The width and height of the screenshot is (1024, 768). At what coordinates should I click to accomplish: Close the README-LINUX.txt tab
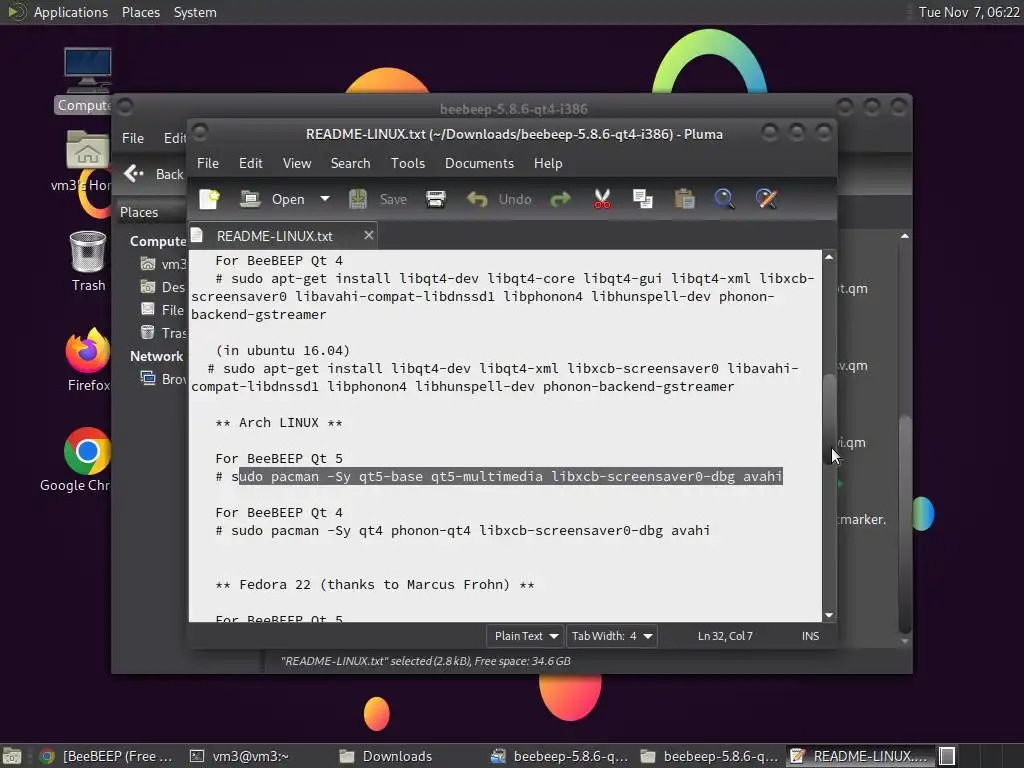coord(369,235)
